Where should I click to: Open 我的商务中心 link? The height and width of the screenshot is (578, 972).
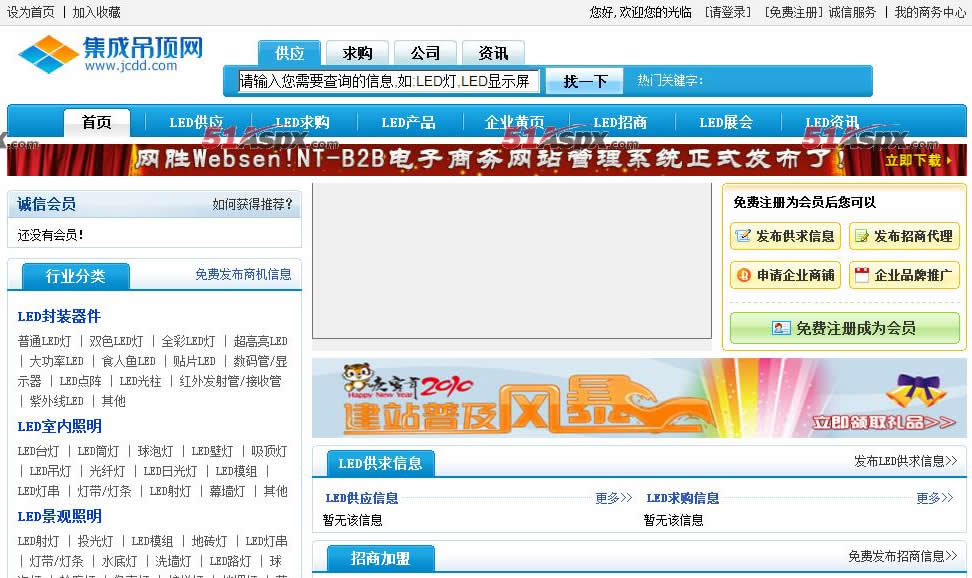(930, 12)
